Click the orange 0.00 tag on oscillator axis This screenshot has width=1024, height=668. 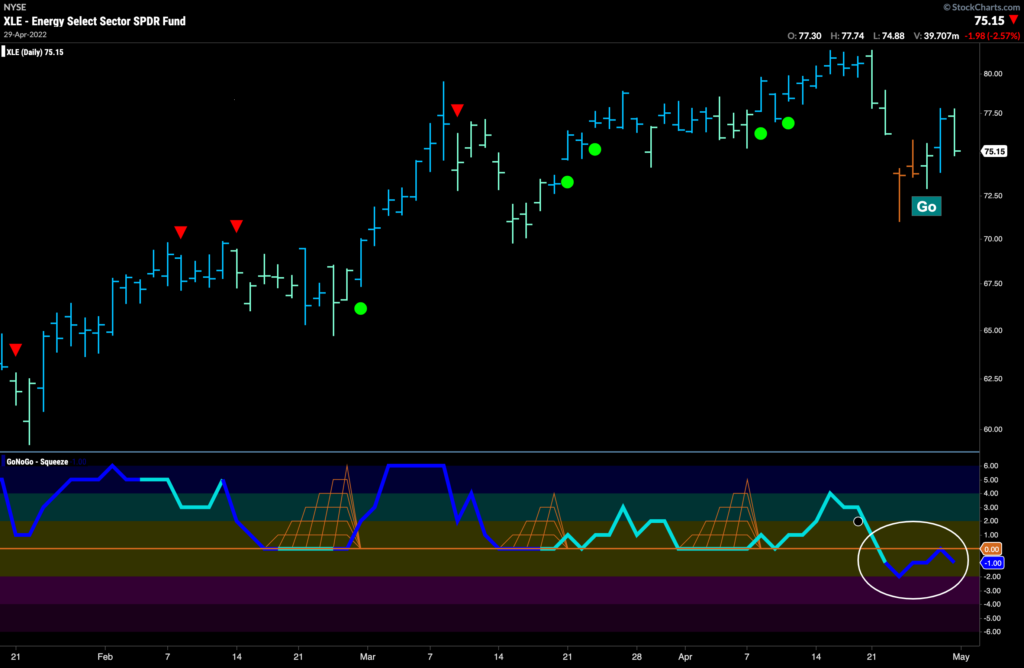[992, 549]
